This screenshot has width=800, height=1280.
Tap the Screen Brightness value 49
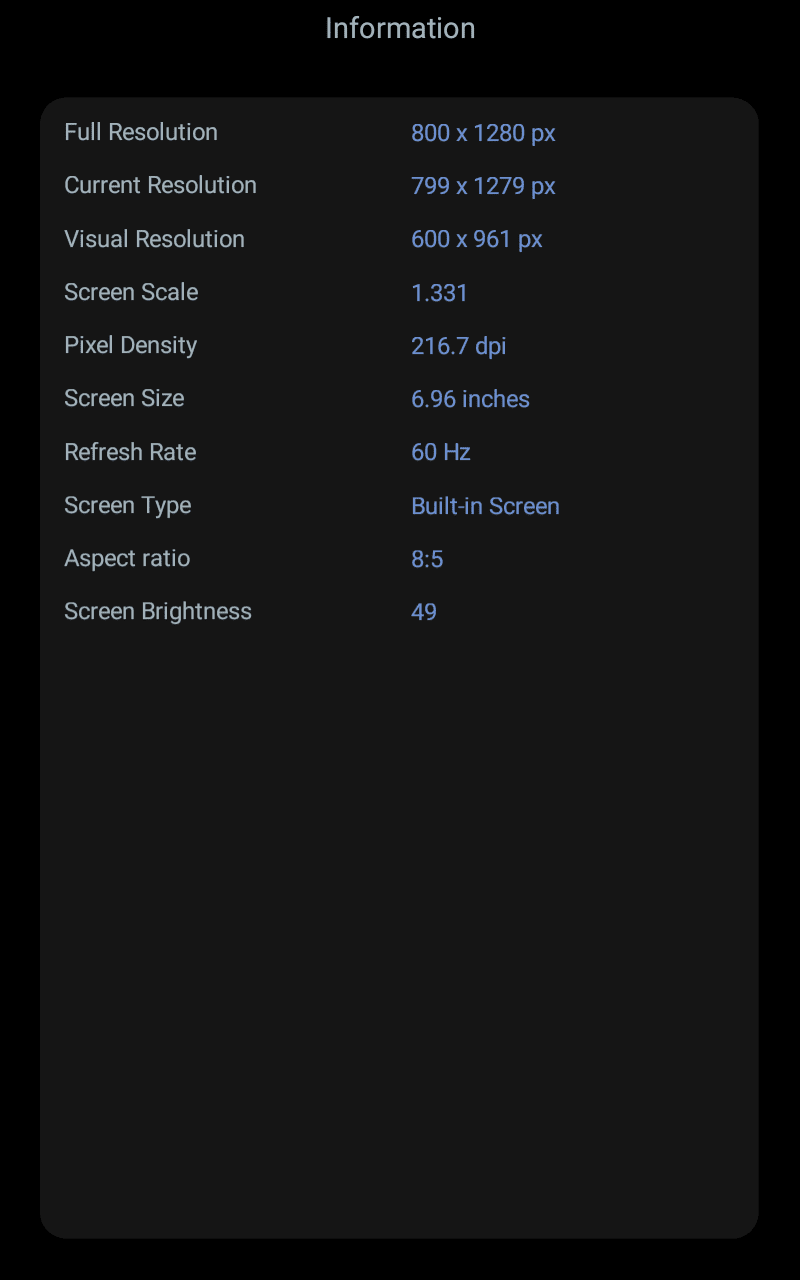coord(424,612)
